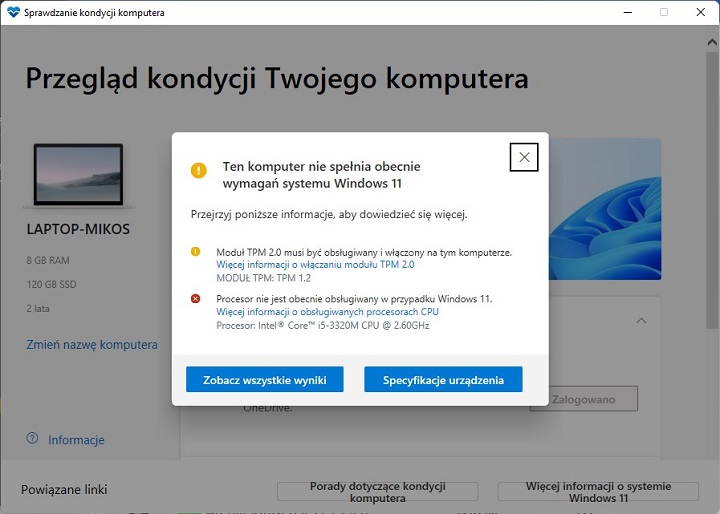Open link about enabling TPM 2.0 module
This screenshot has width=720, height=514.
(x=315, y=265)
